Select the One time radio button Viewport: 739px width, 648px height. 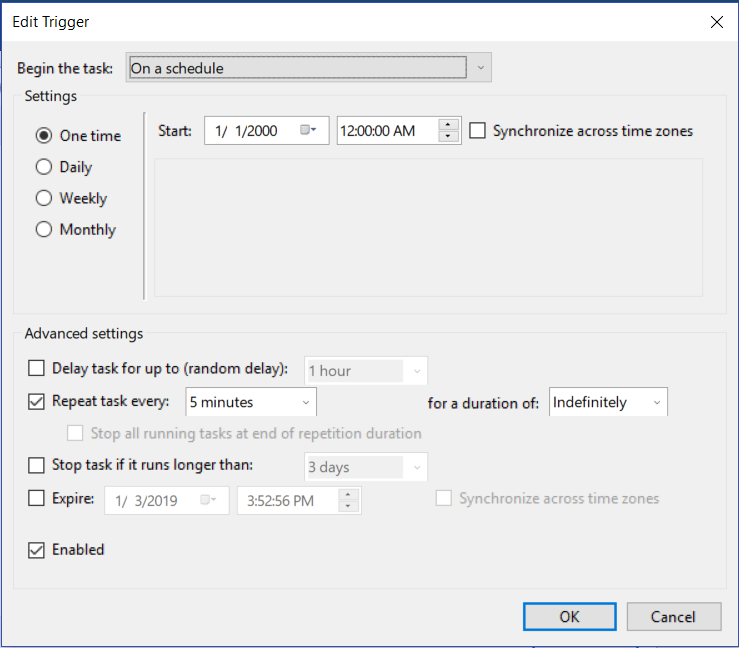pyautogui.click(x=44, y=136)
